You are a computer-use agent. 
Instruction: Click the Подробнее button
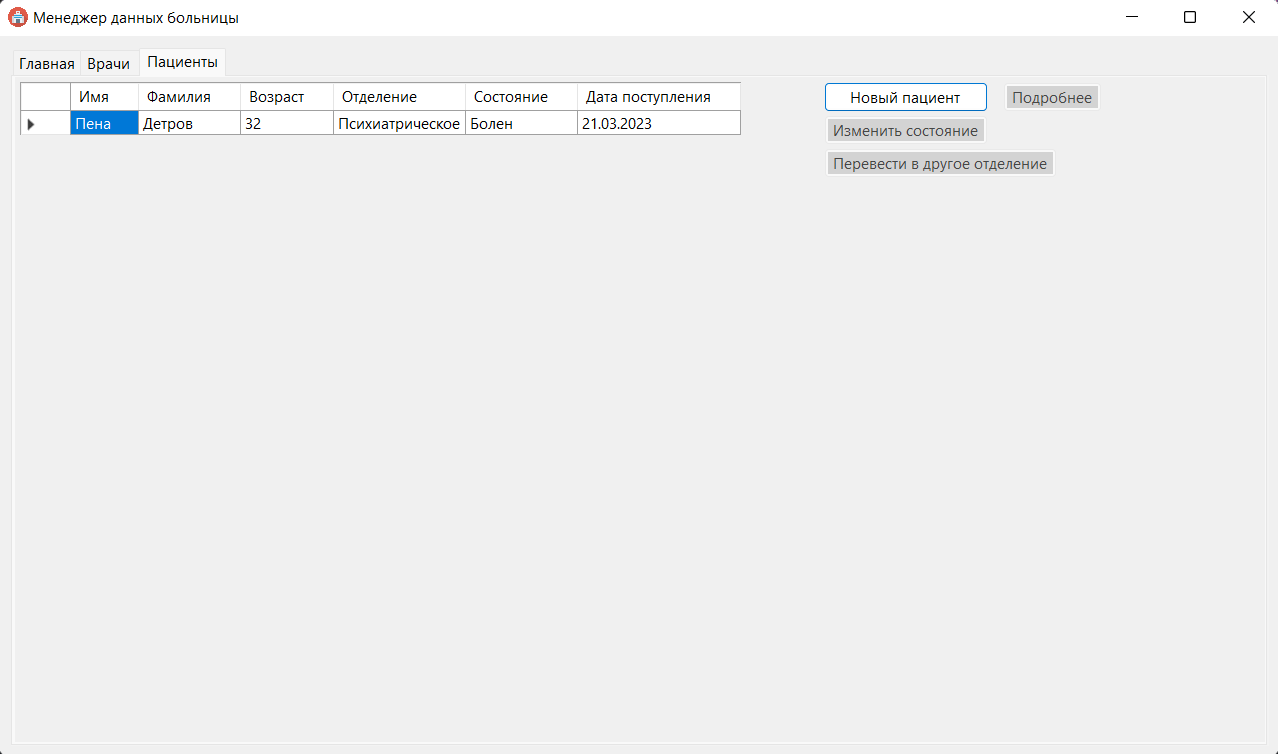point(1052,97)
